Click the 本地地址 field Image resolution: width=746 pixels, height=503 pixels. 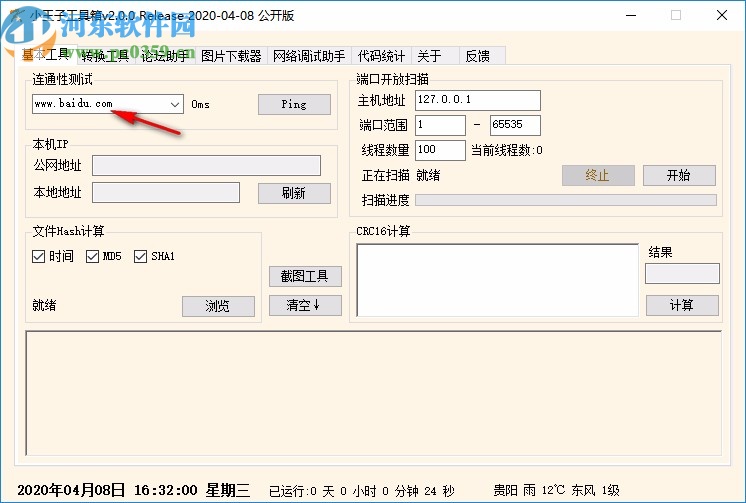pyautogui.click(x=166, y=192)
